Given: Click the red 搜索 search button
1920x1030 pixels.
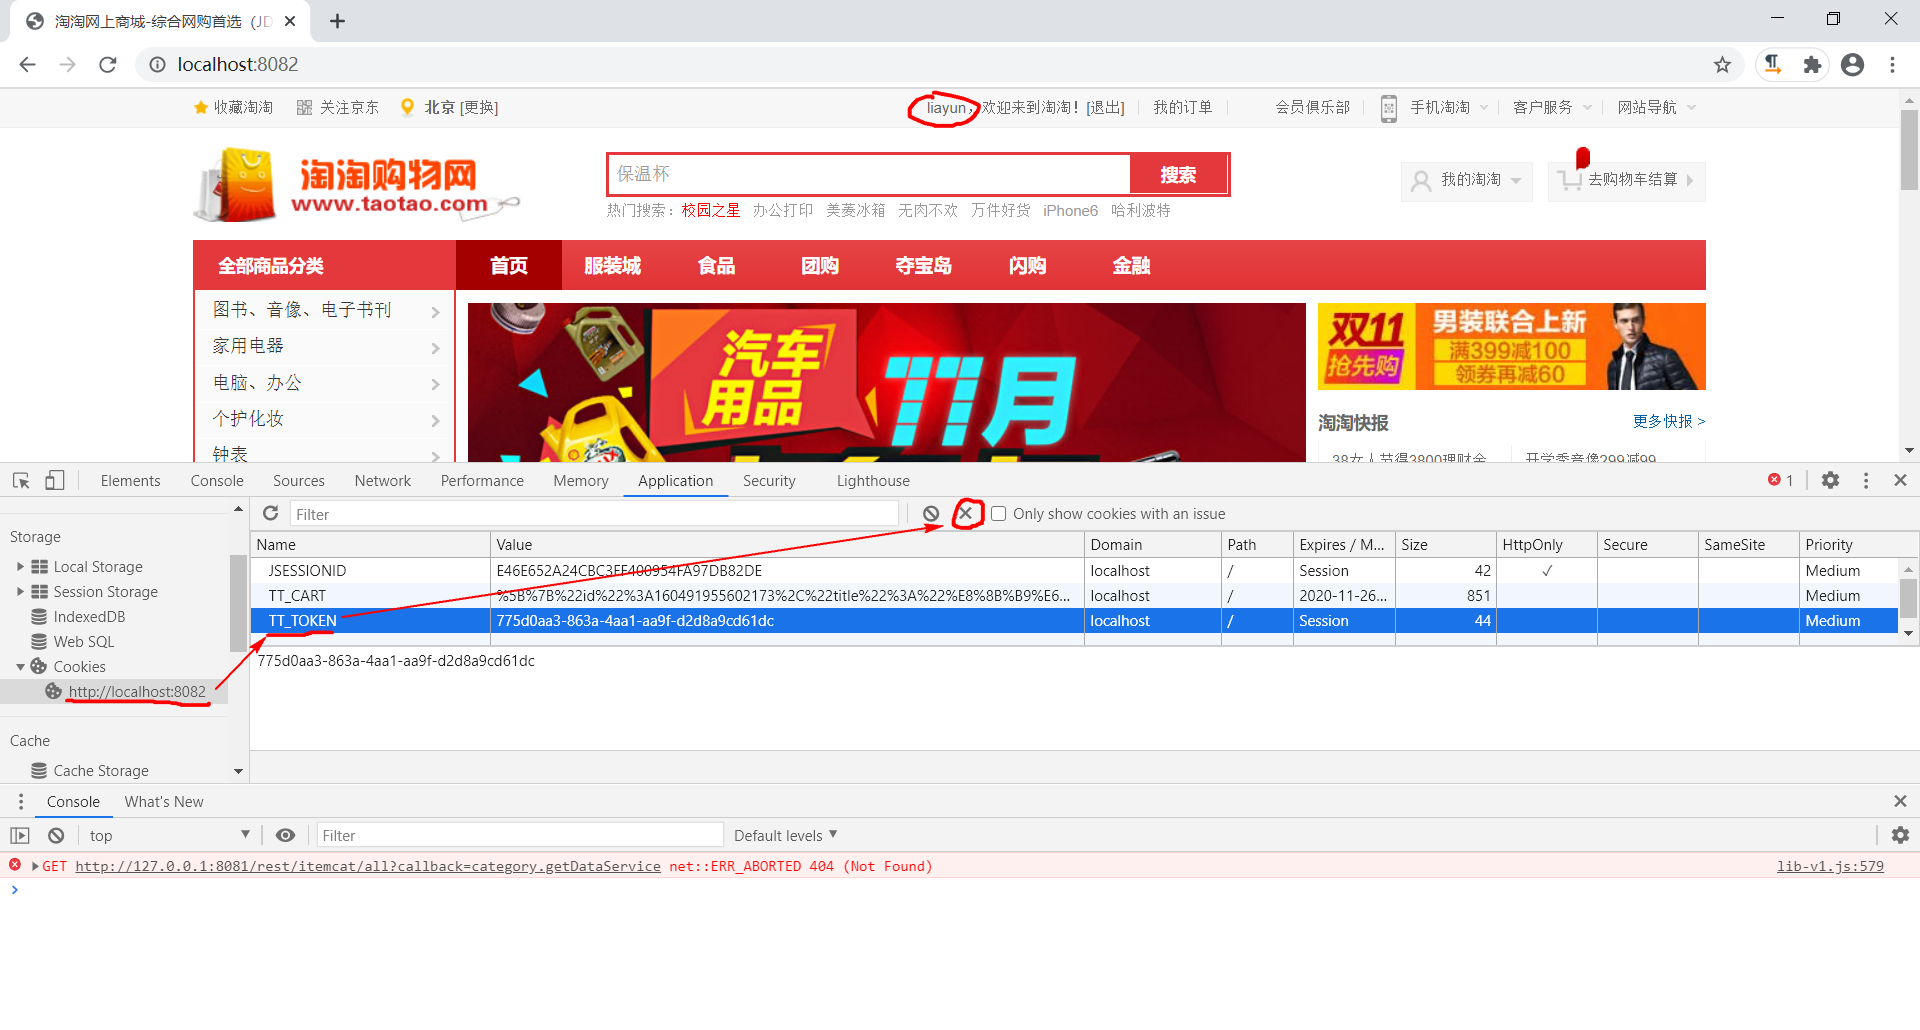Looking at the screenshot, I should click(1179, 174).
